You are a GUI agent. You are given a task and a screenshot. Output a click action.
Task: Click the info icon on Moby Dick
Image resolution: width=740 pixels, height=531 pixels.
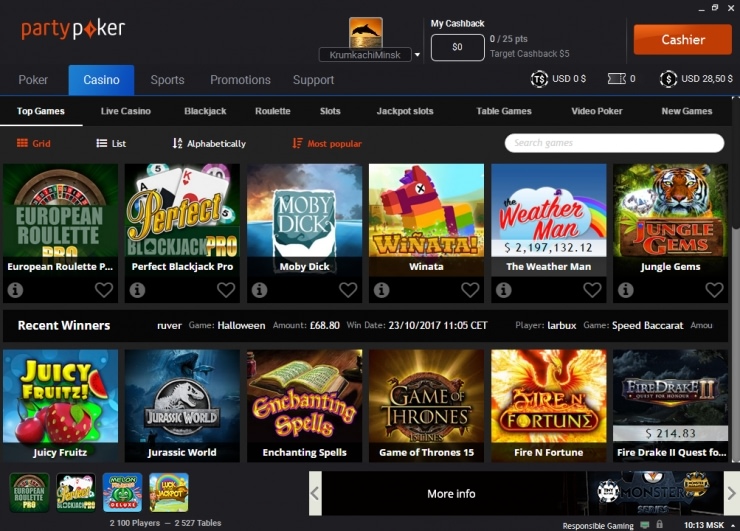pyautogui.click(x=259, y=290)
